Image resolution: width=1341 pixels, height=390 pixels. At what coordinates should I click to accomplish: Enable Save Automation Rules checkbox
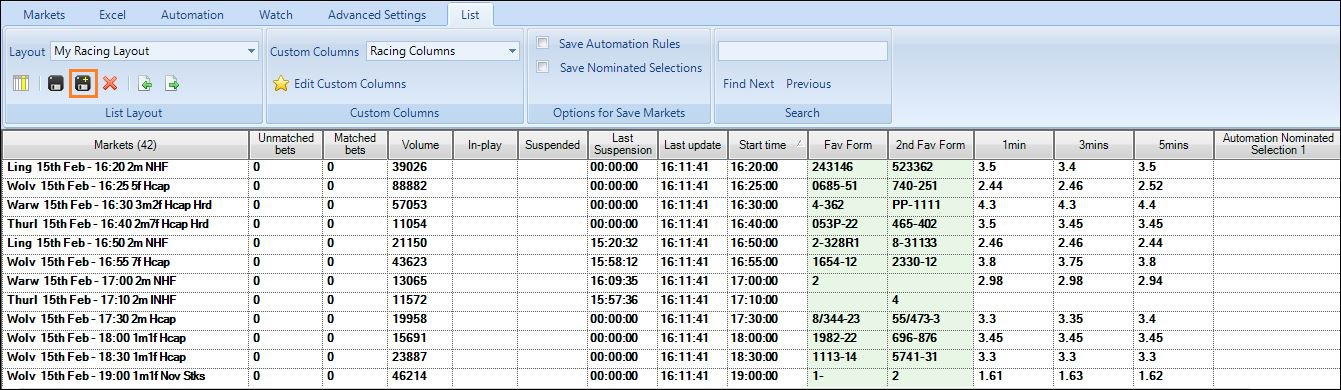[x=542, y=44]
